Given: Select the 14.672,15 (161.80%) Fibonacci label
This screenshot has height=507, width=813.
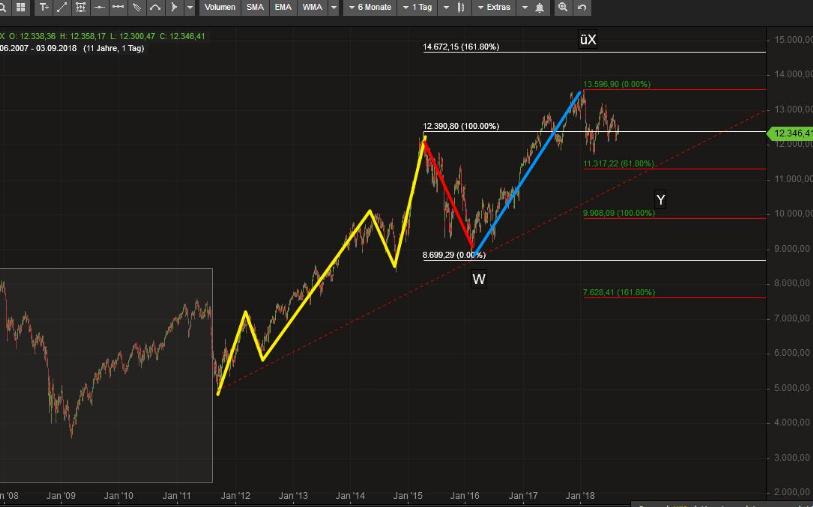Looking at the screenshot, I should click(x=461, y=47).
